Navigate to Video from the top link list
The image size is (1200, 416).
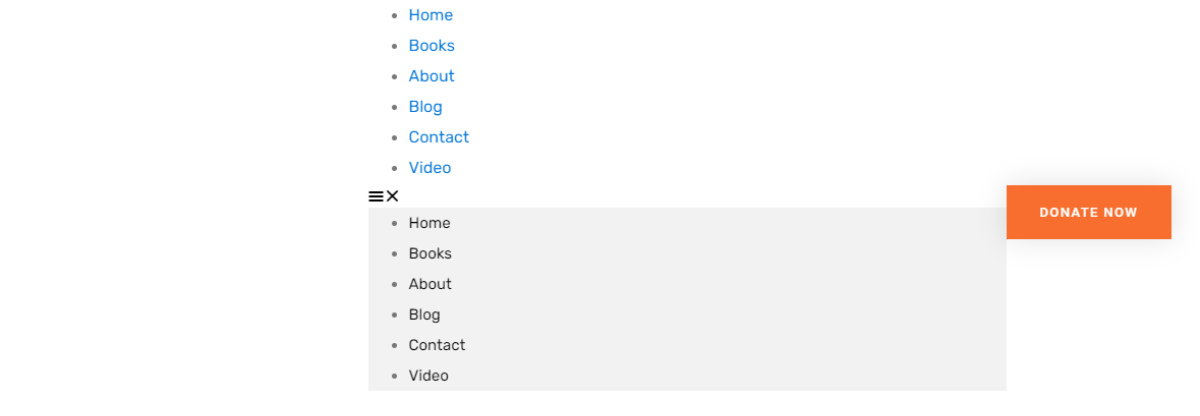point(429,168)
